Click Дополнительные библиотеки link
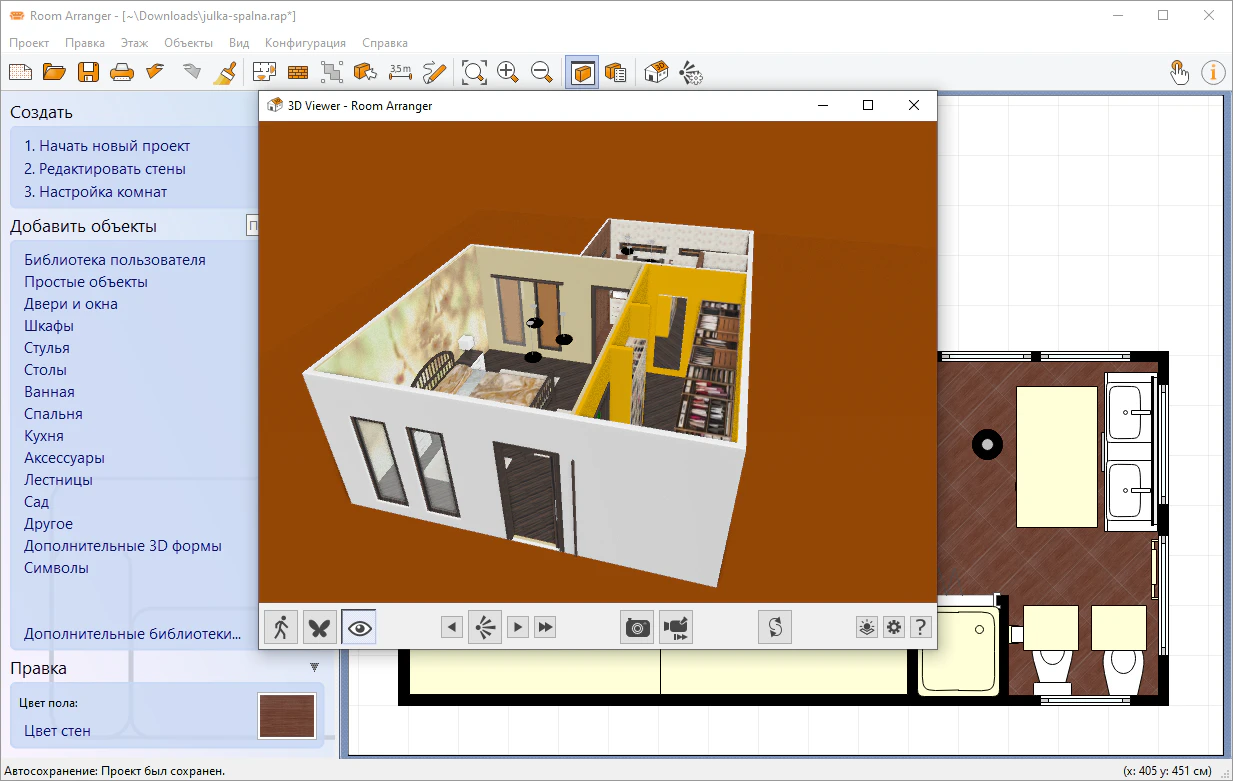The width and height of the screenshot is (1233, 781). point(133,634)
